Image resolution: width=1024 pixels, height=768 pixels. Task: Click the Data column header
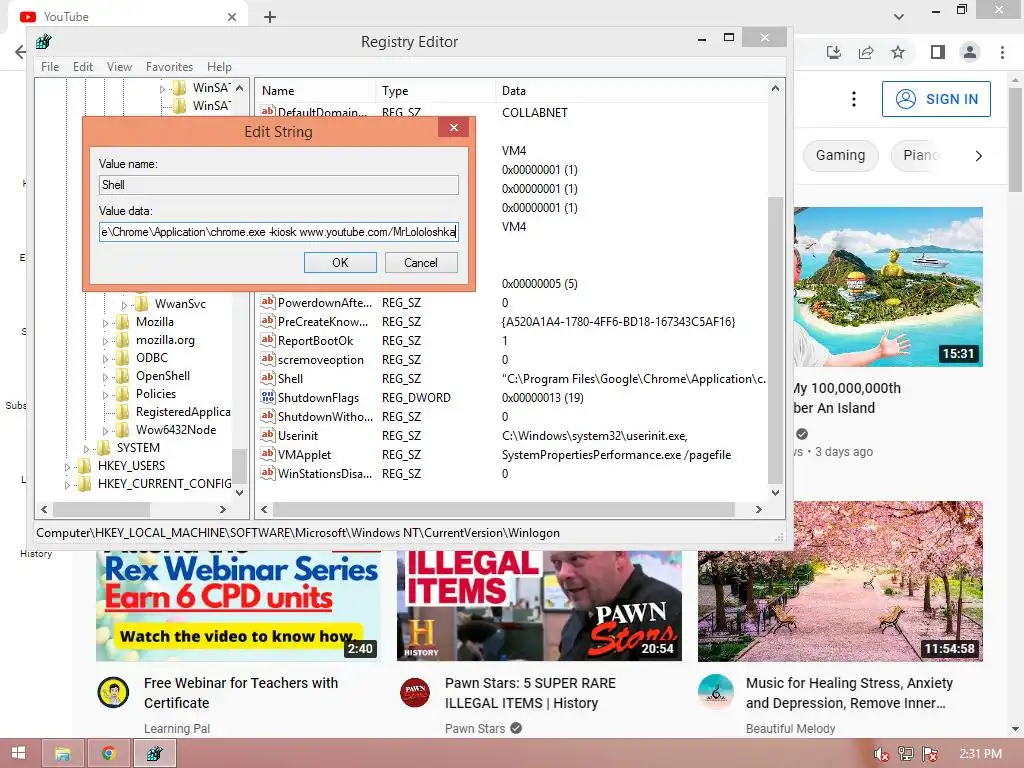coord(631,91)
